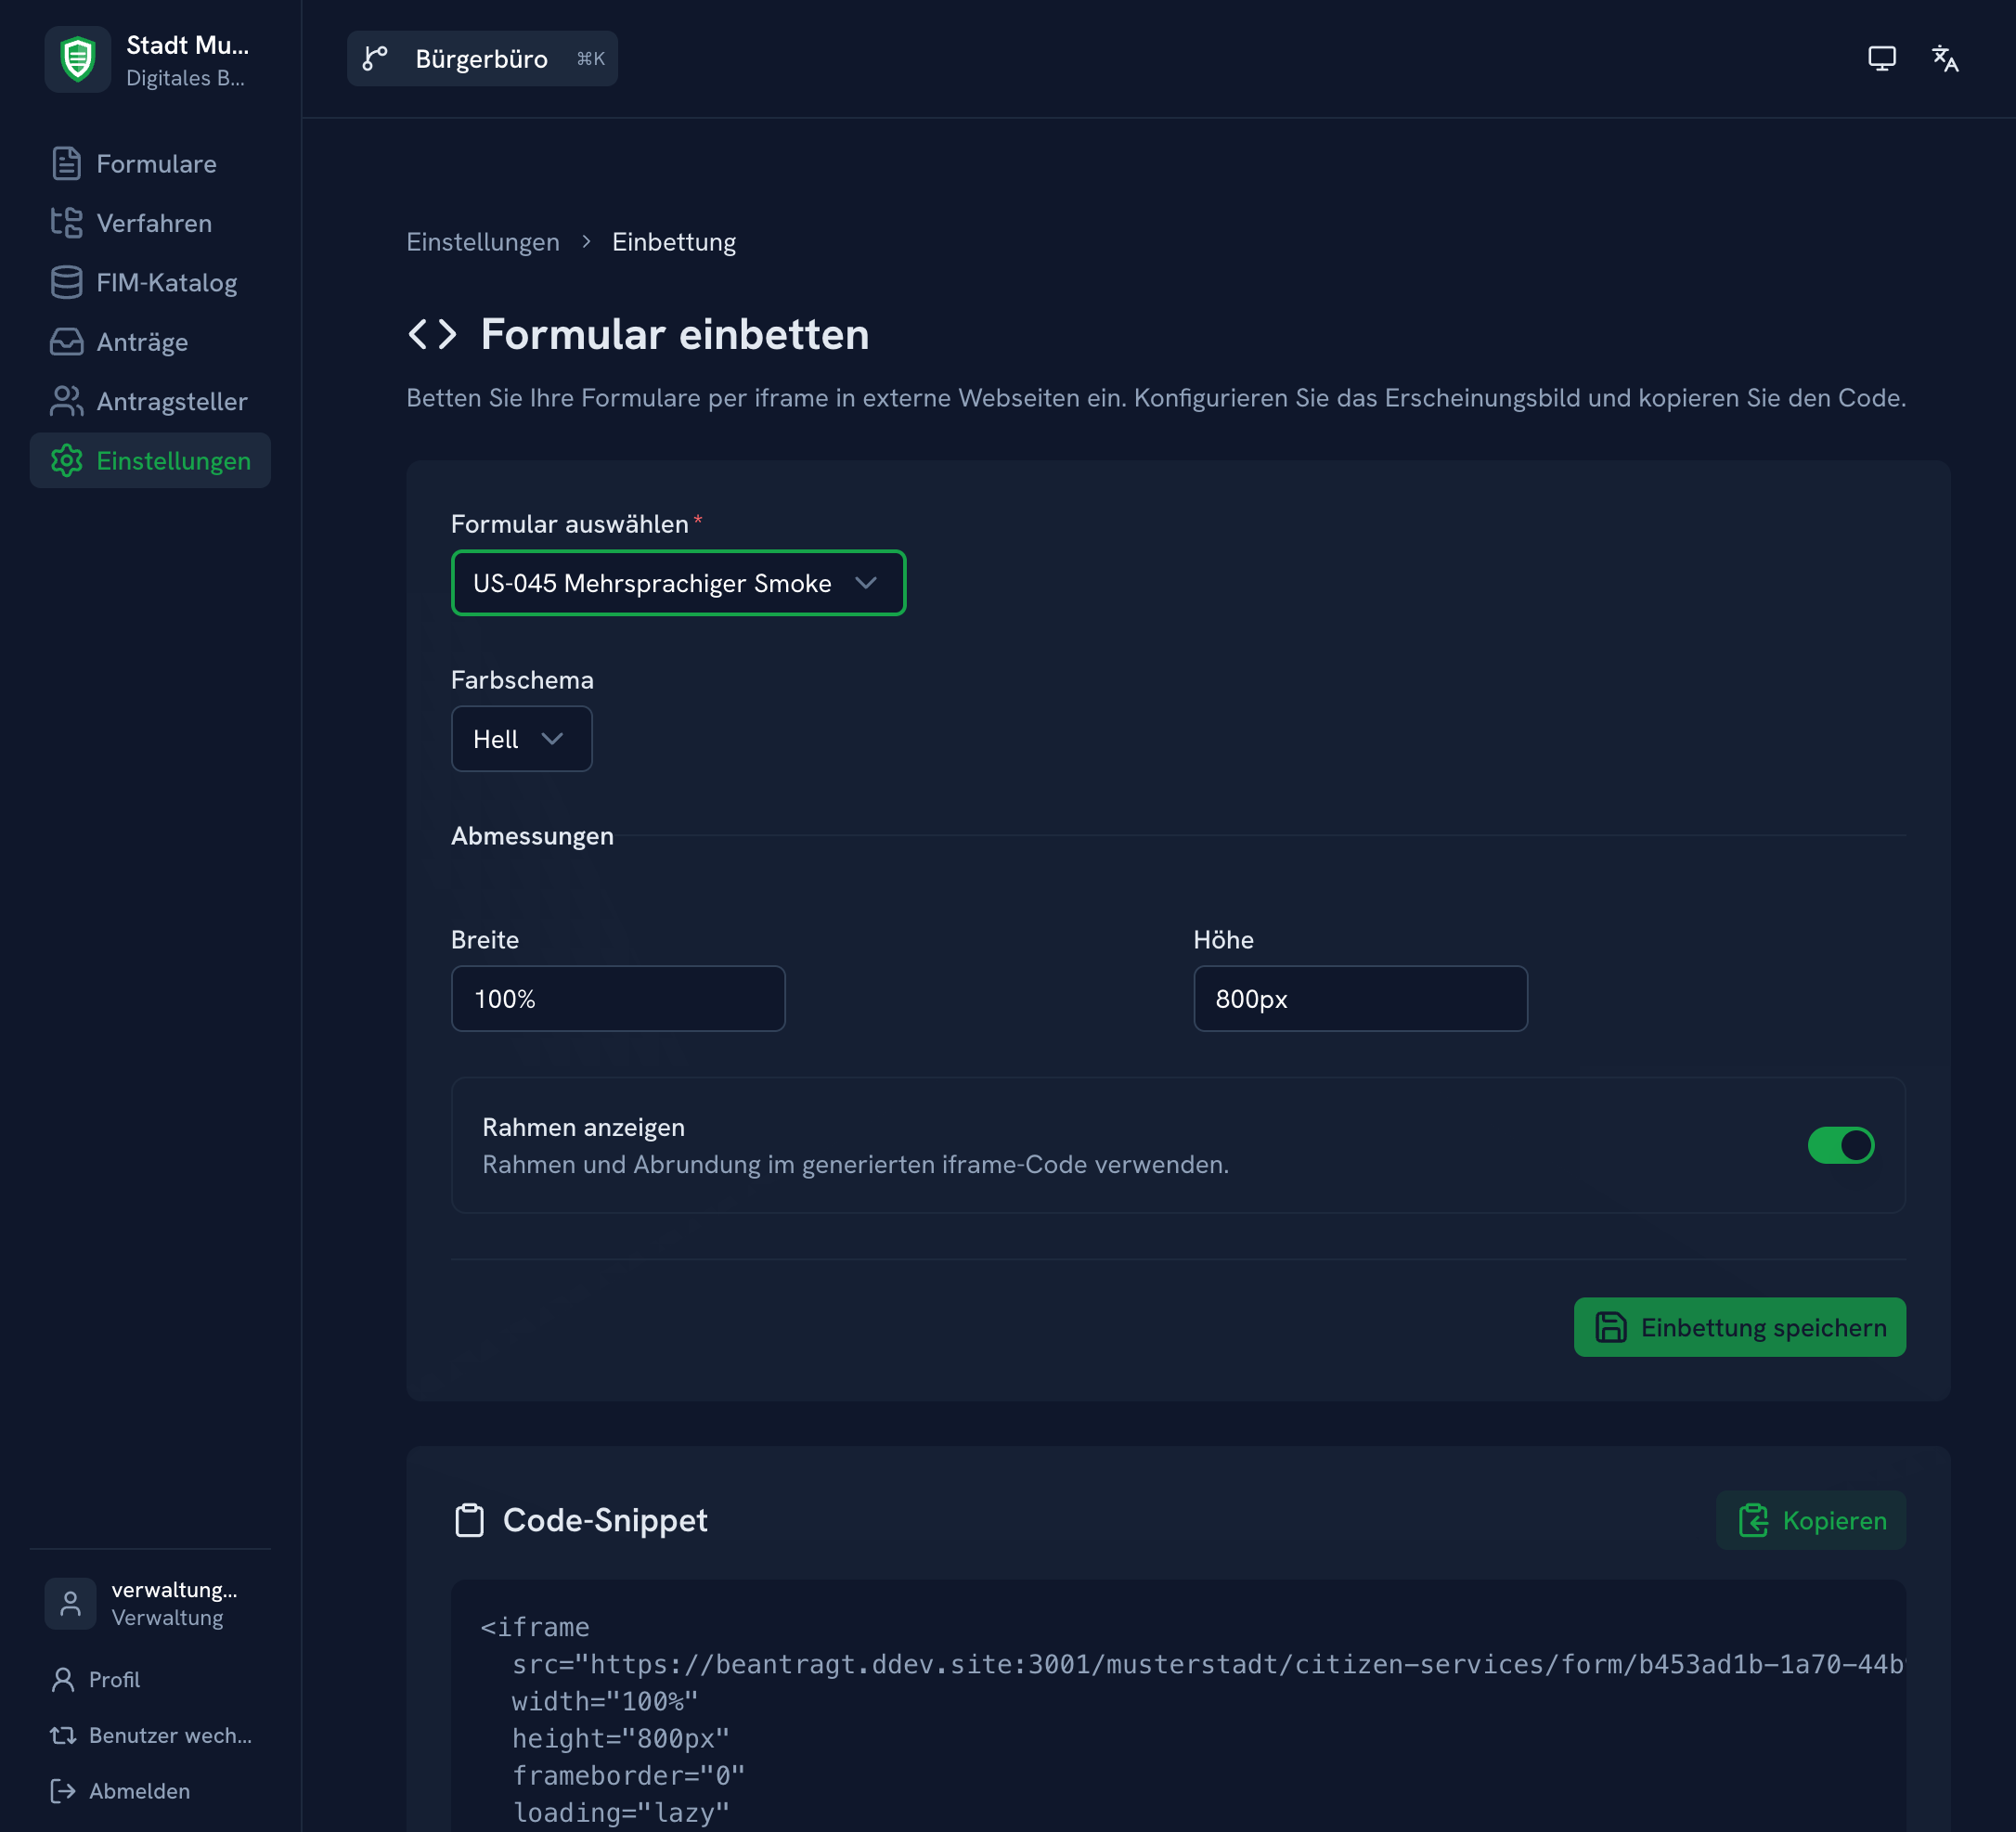Click the FIM-Katalog database icon

(x=66, y=282)
